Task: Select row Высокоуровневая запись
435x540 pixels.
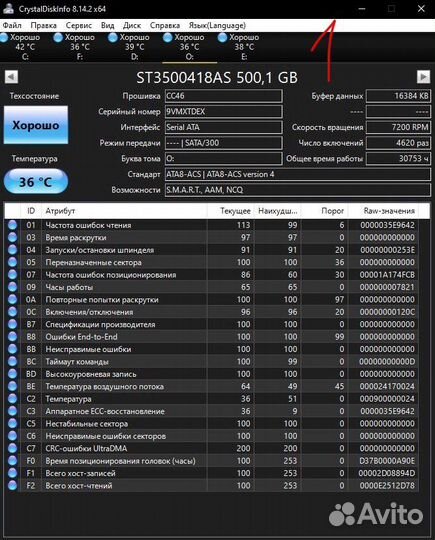Action: (212, 374)
